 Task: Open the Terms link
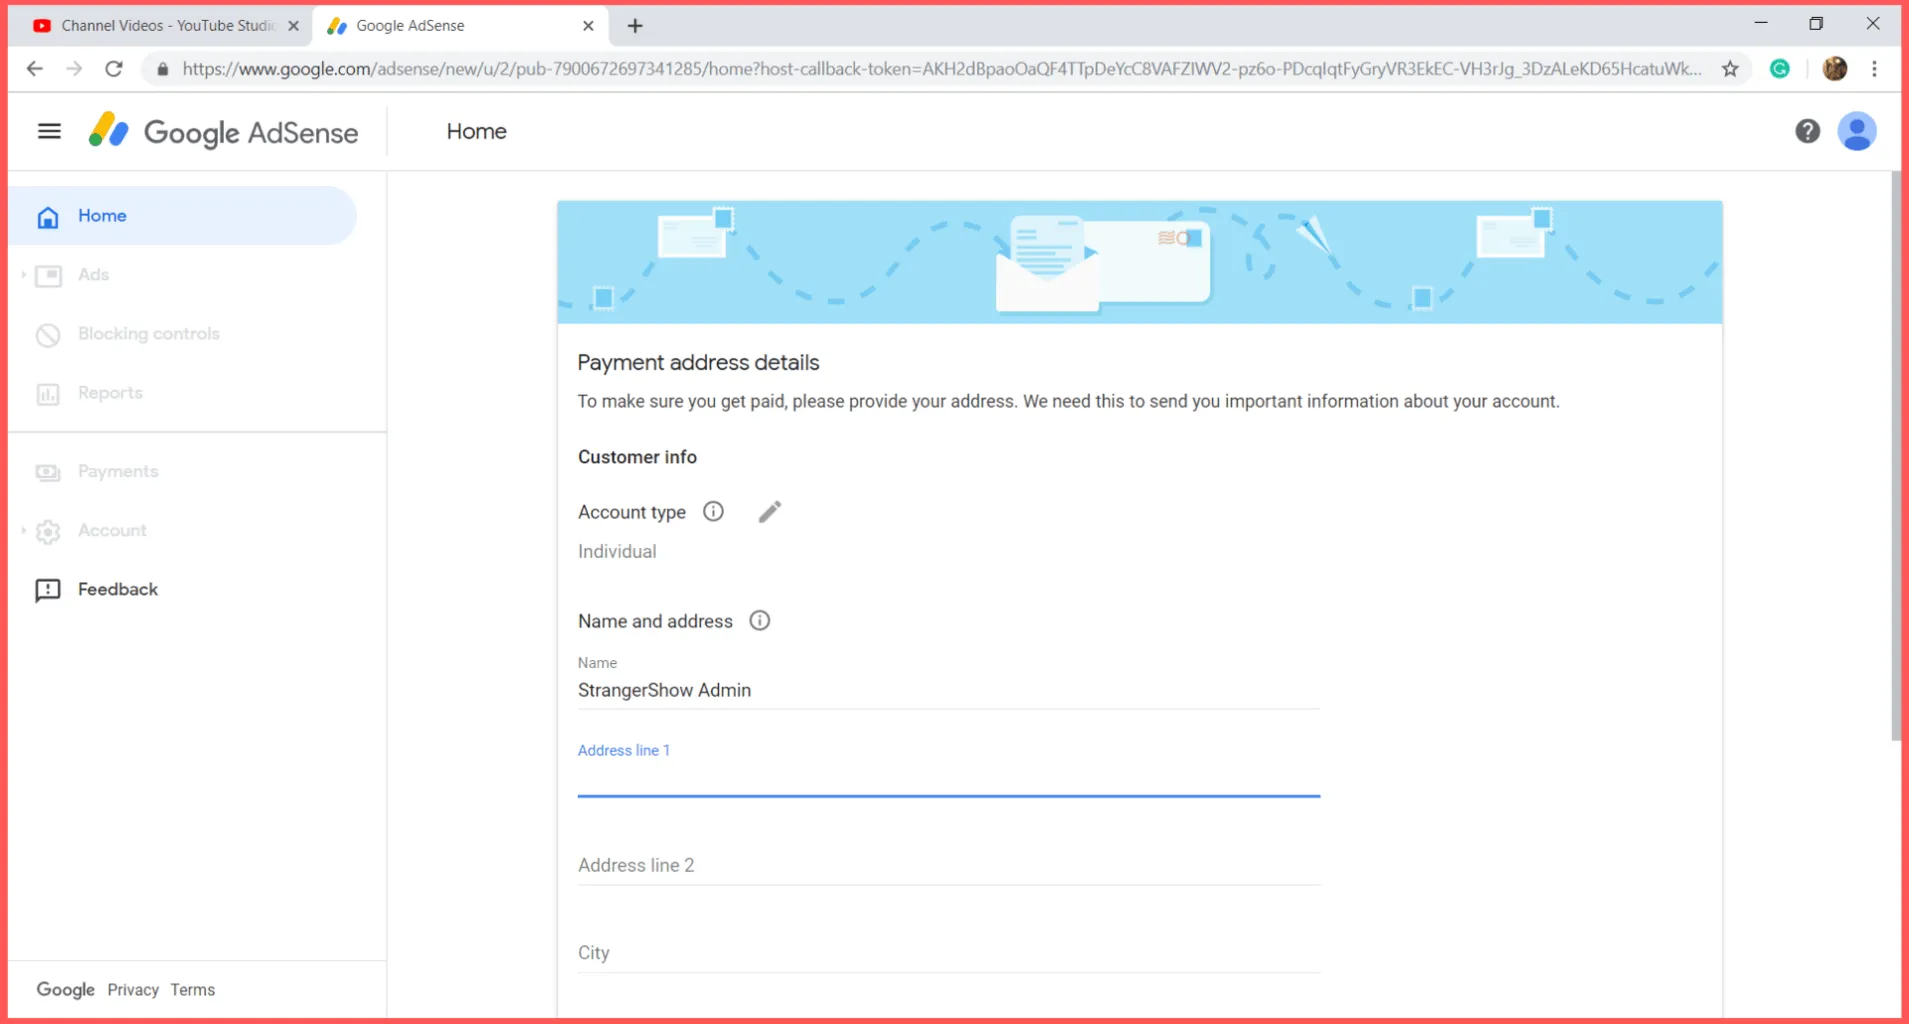click(x=192, y=990)
